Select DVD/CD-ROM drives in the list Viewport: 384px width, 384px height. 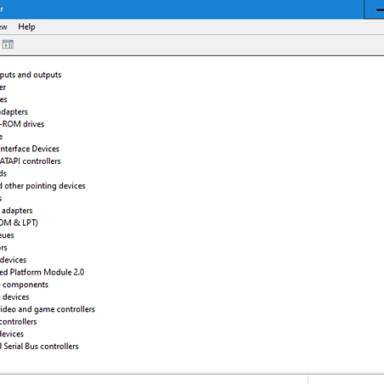pos(22,124)
